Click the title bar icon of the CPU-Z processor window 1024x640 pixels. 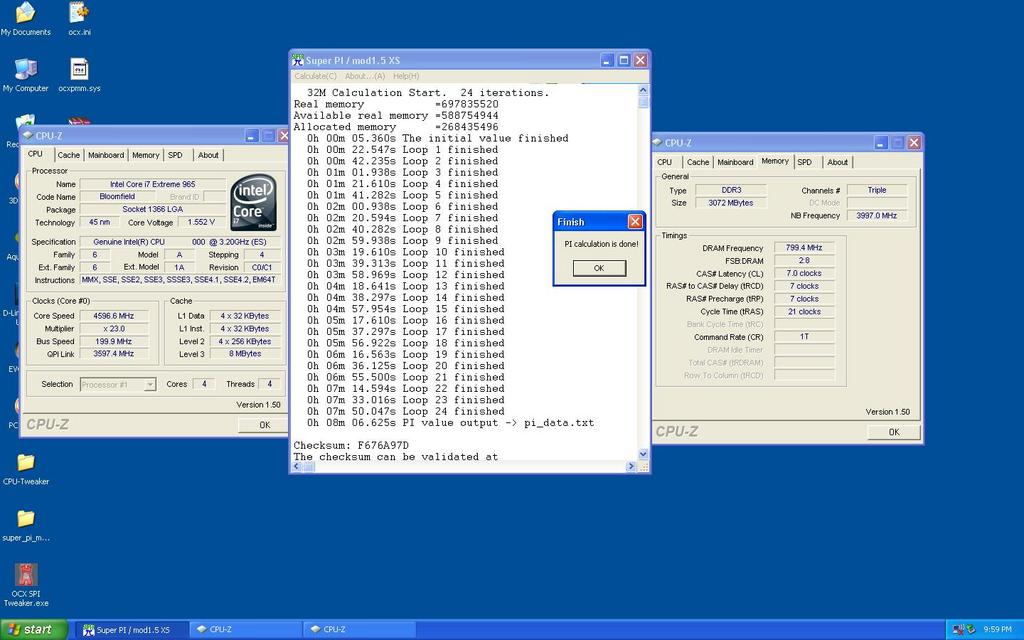tap(27, 136)
